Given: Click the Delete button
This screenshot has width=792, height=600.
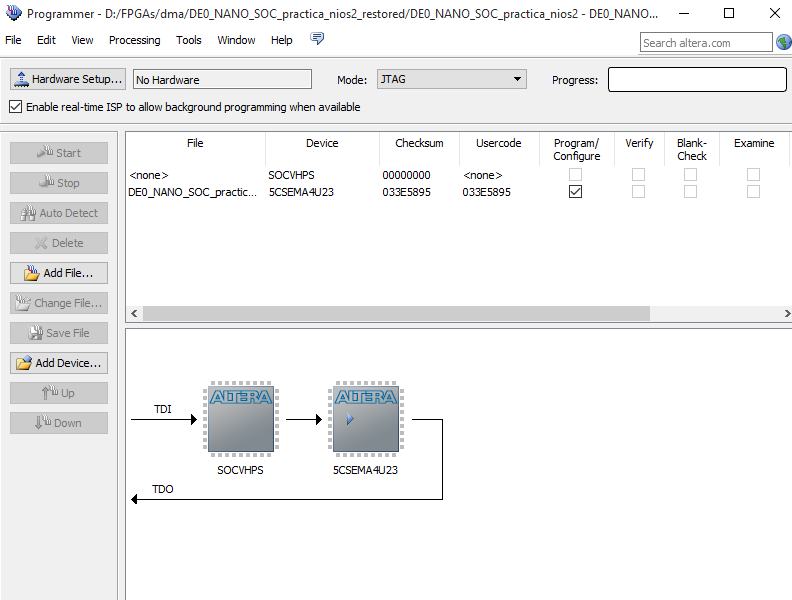Looking at the screenshot, I should coord(59,243).
